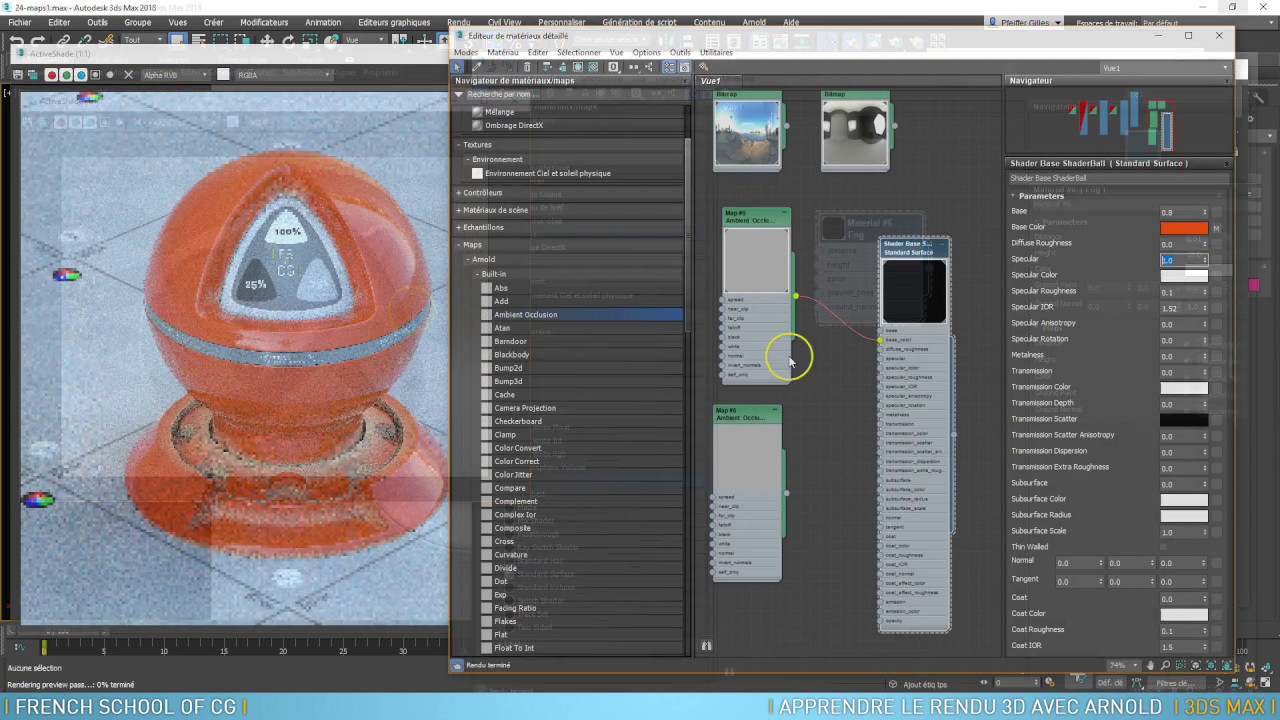
Task: Select the HDRI Bitmap node thumbnail
Action: coord(747,132)
